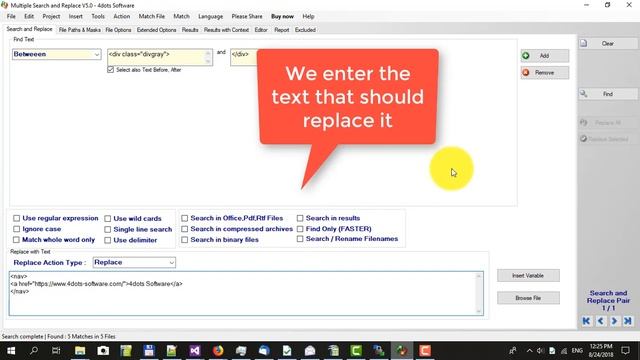Click the active Multiple Search and Replace taskbar icon
The image size is (640, 360).
click(402, 351)
